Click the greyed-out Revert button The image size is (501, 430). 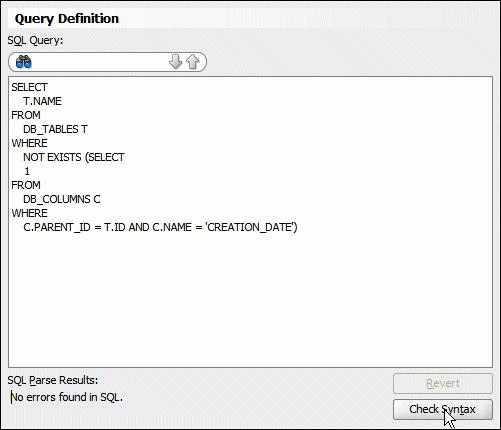pyautogui.click(x=443, y=383)
